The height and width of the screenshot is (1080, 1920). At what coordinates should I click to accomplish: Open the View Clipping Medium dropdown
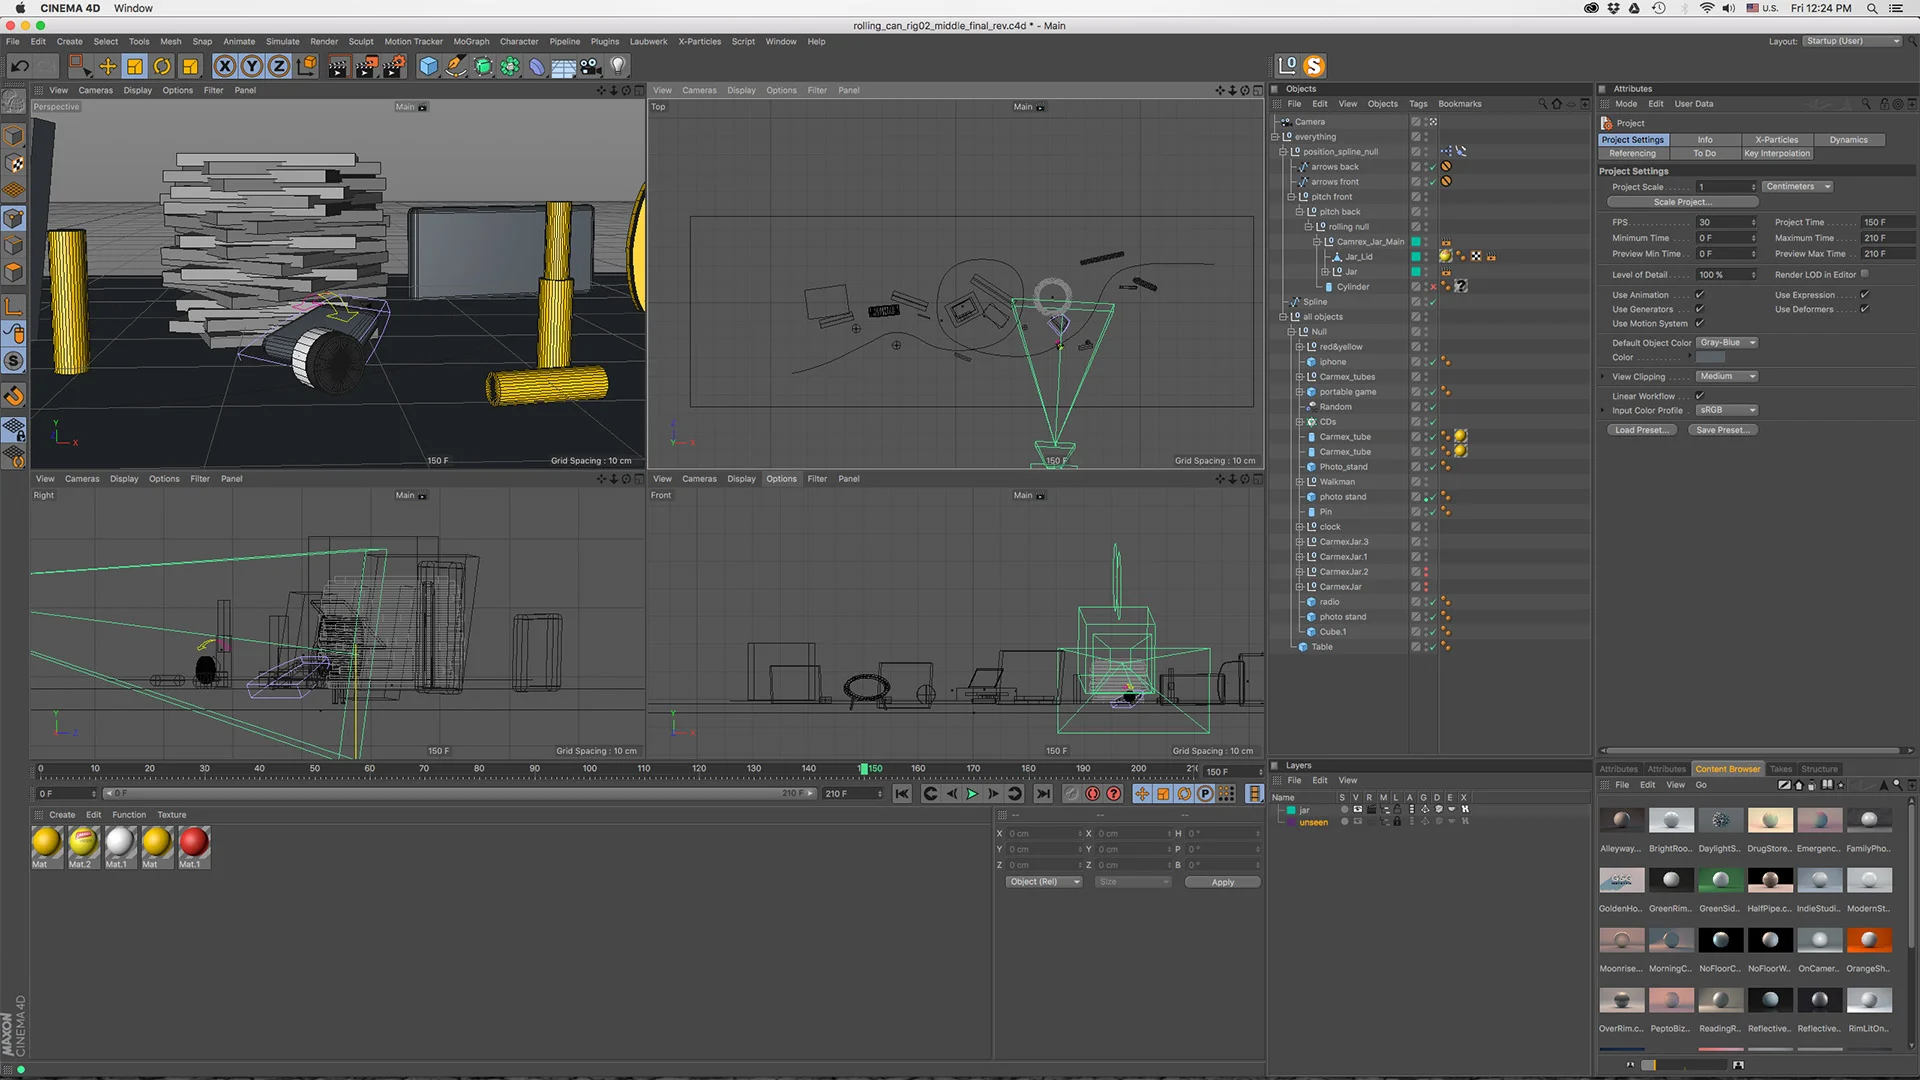1726,377
